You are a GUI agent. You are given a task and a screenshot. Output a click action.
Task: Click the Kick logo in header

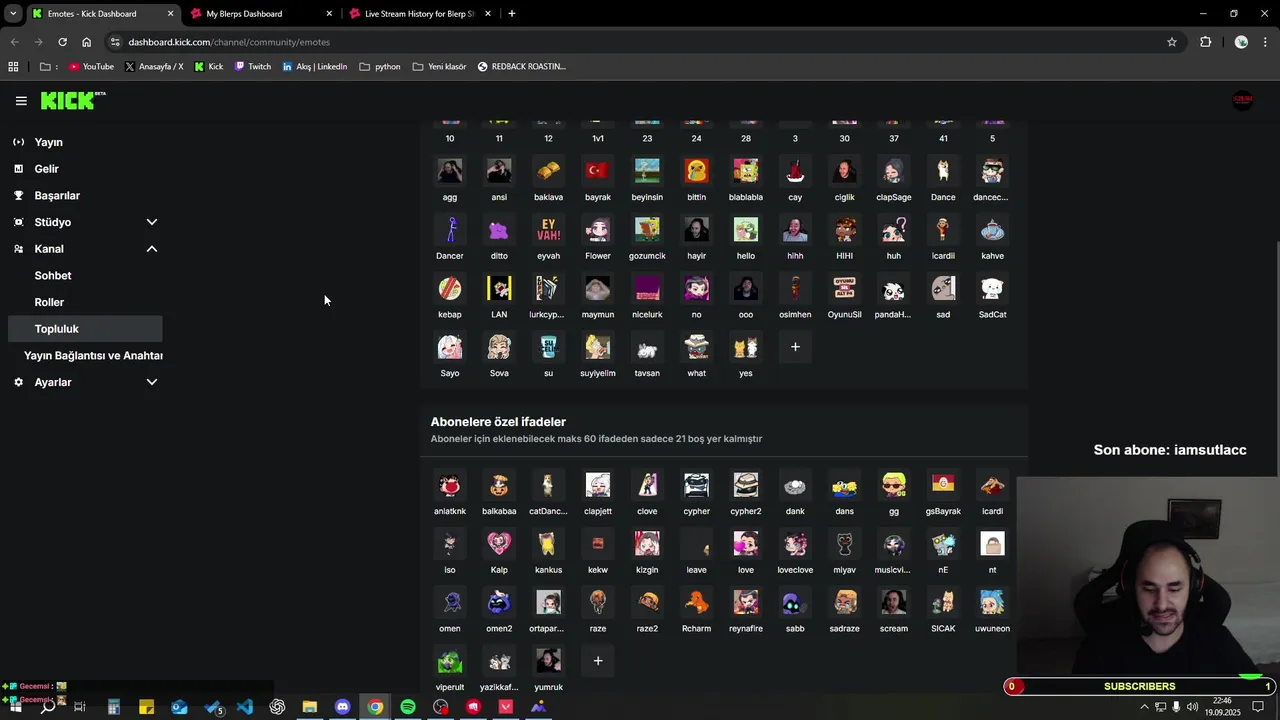coord(73,100)
